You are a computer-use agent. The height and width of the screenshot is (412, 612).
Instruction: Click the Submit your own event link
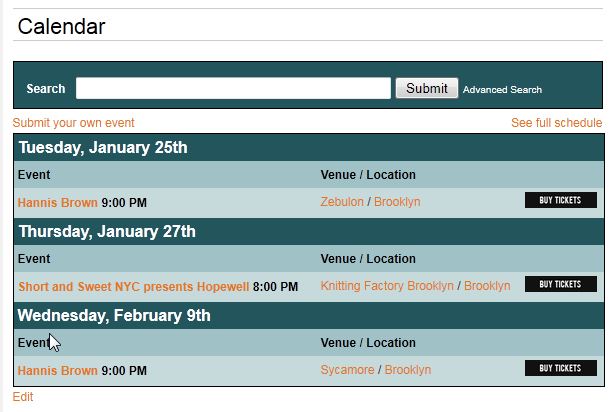tap(74, 123)
